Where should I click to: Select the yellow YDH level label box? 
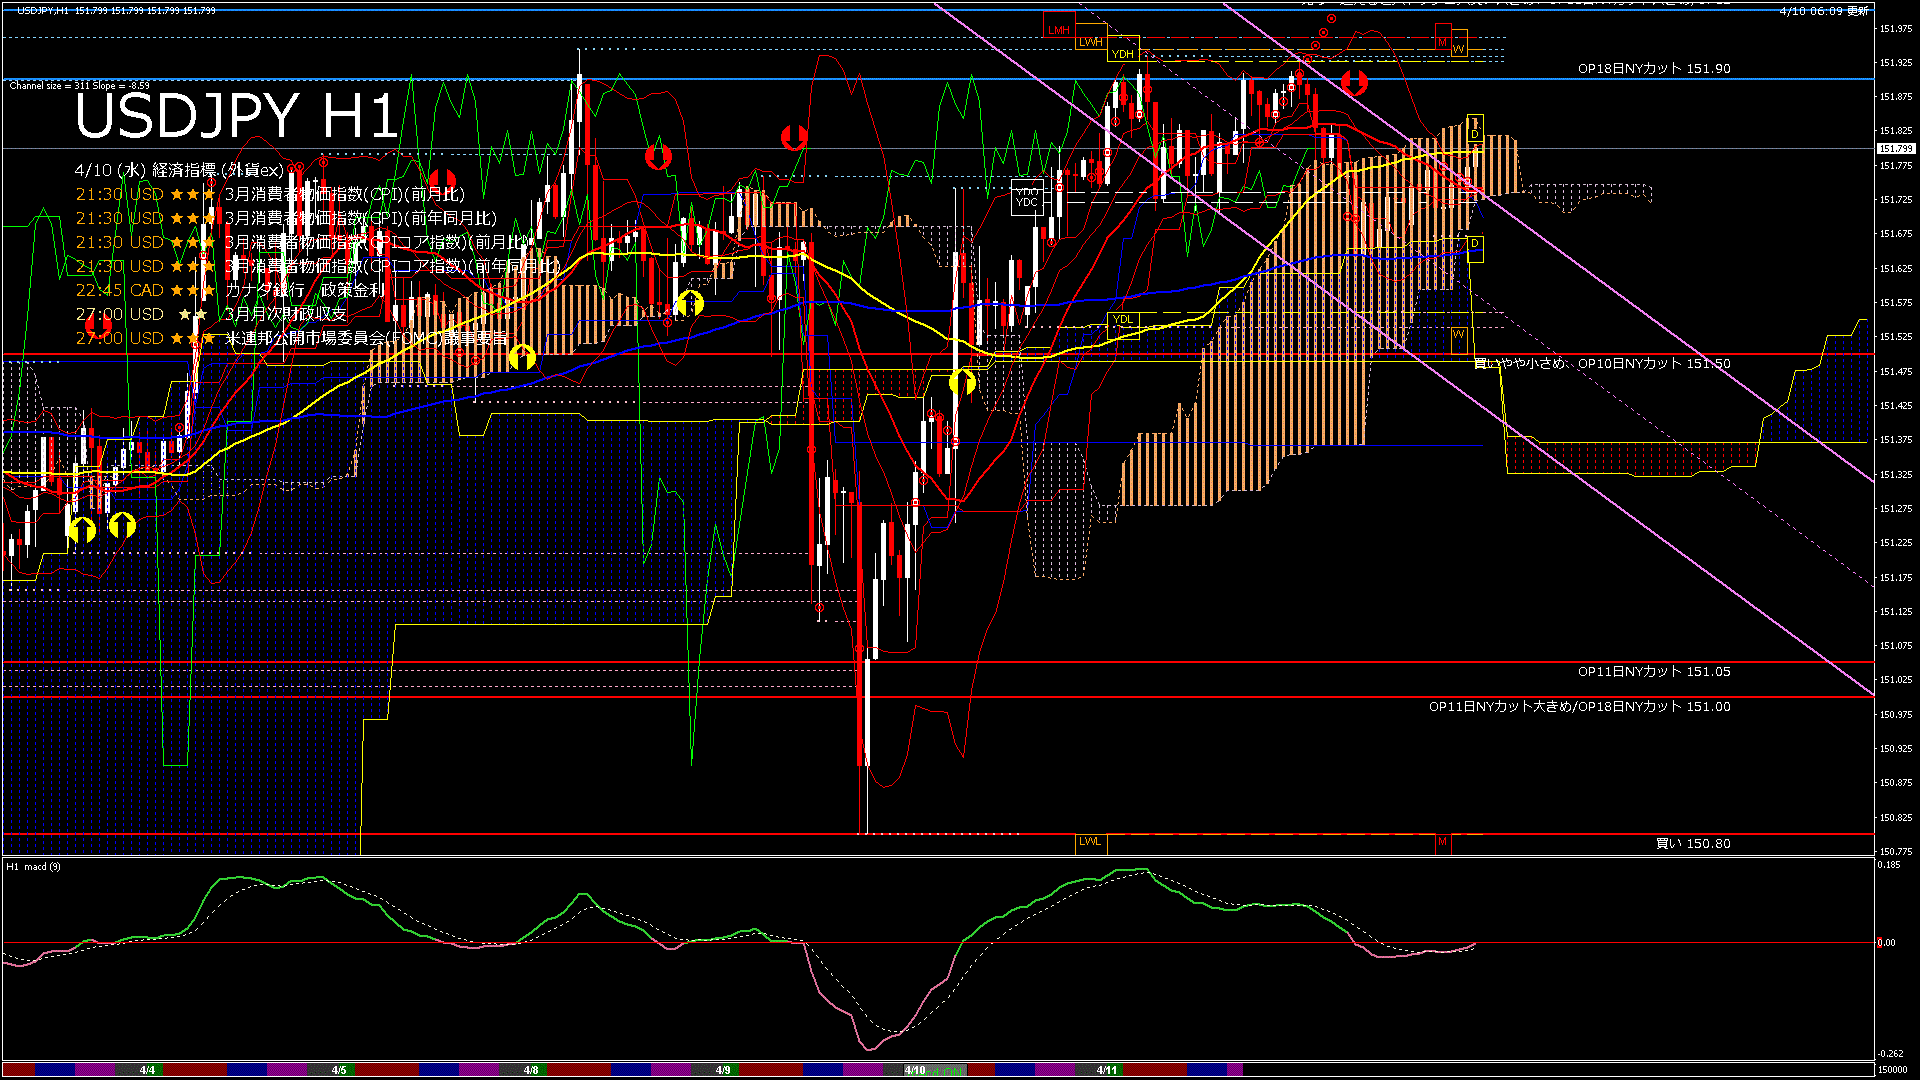click(x=1122, y=54)
